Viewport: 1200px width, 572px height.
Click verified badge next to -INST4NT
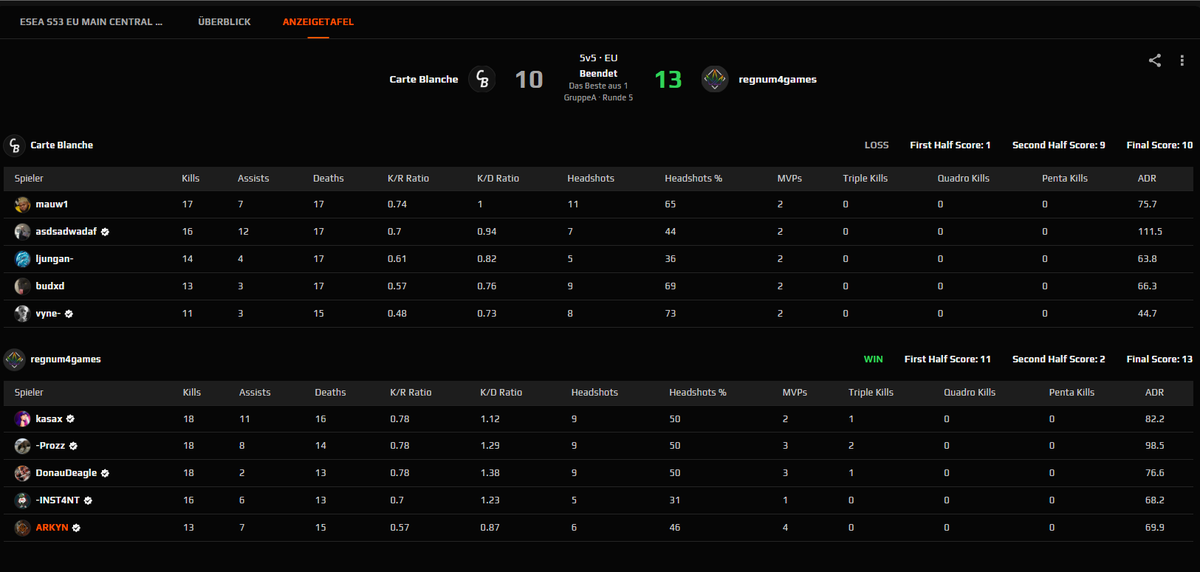coord(87,500)
